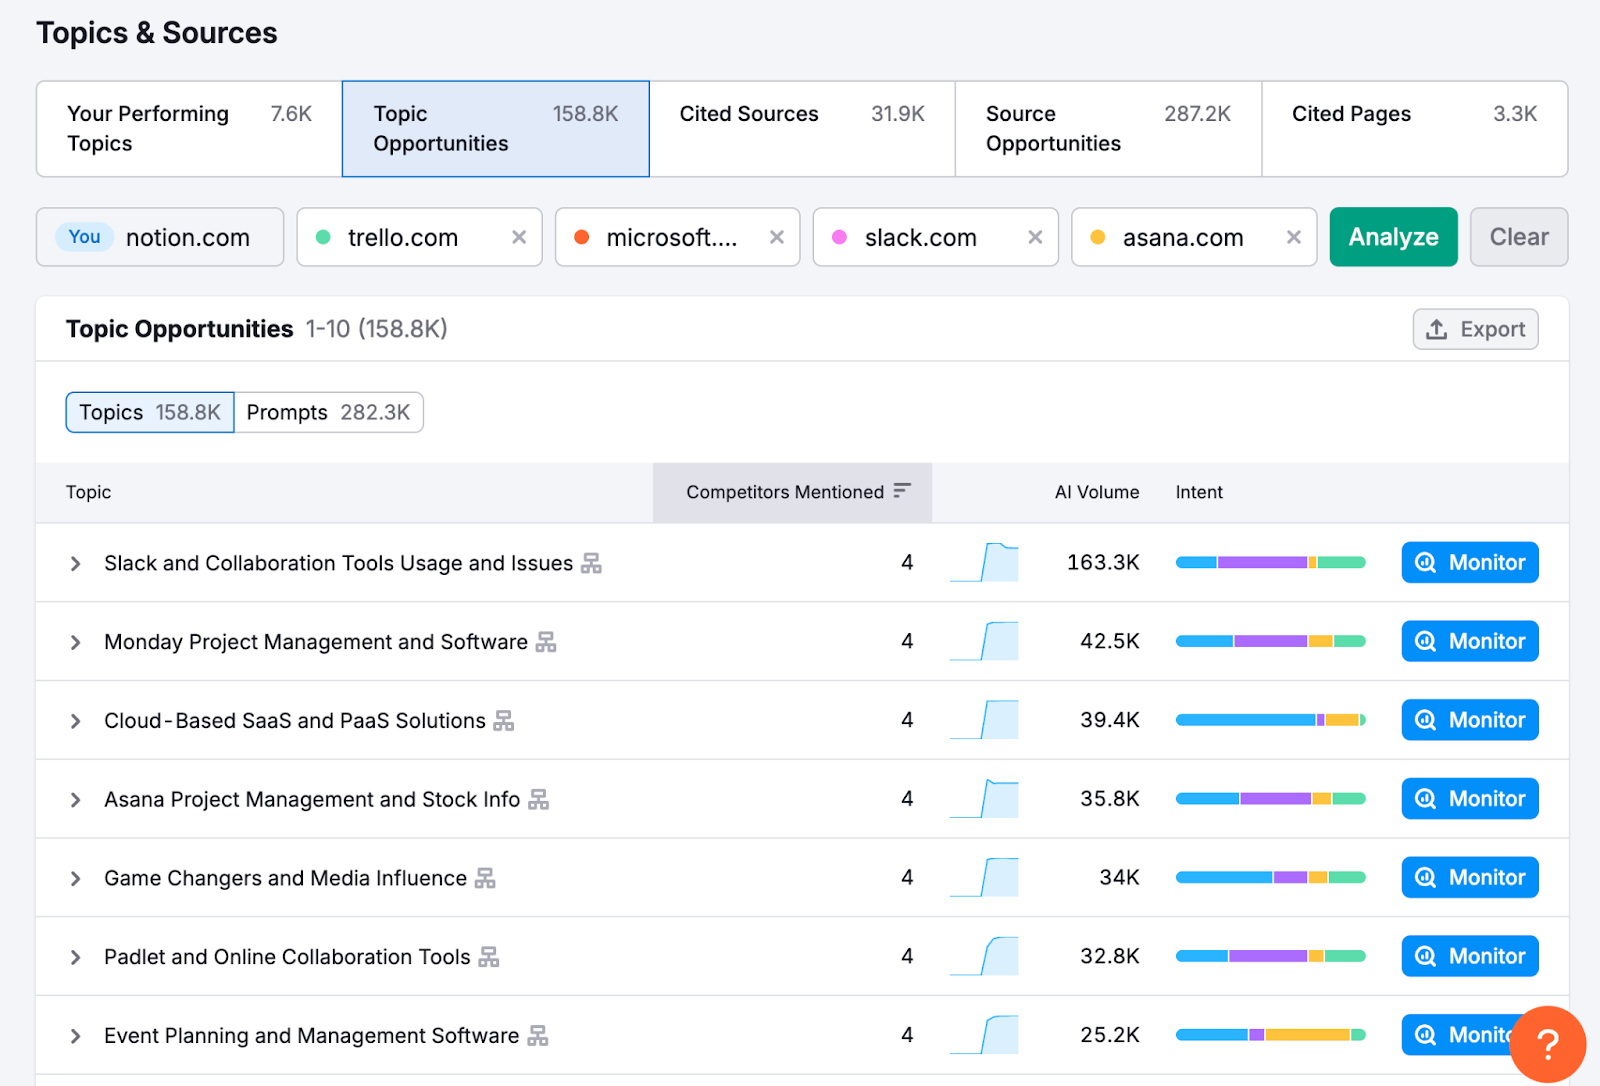Click the green color dot beside trello.com
Screen dimensions: 1600x1086
point(322,237)
